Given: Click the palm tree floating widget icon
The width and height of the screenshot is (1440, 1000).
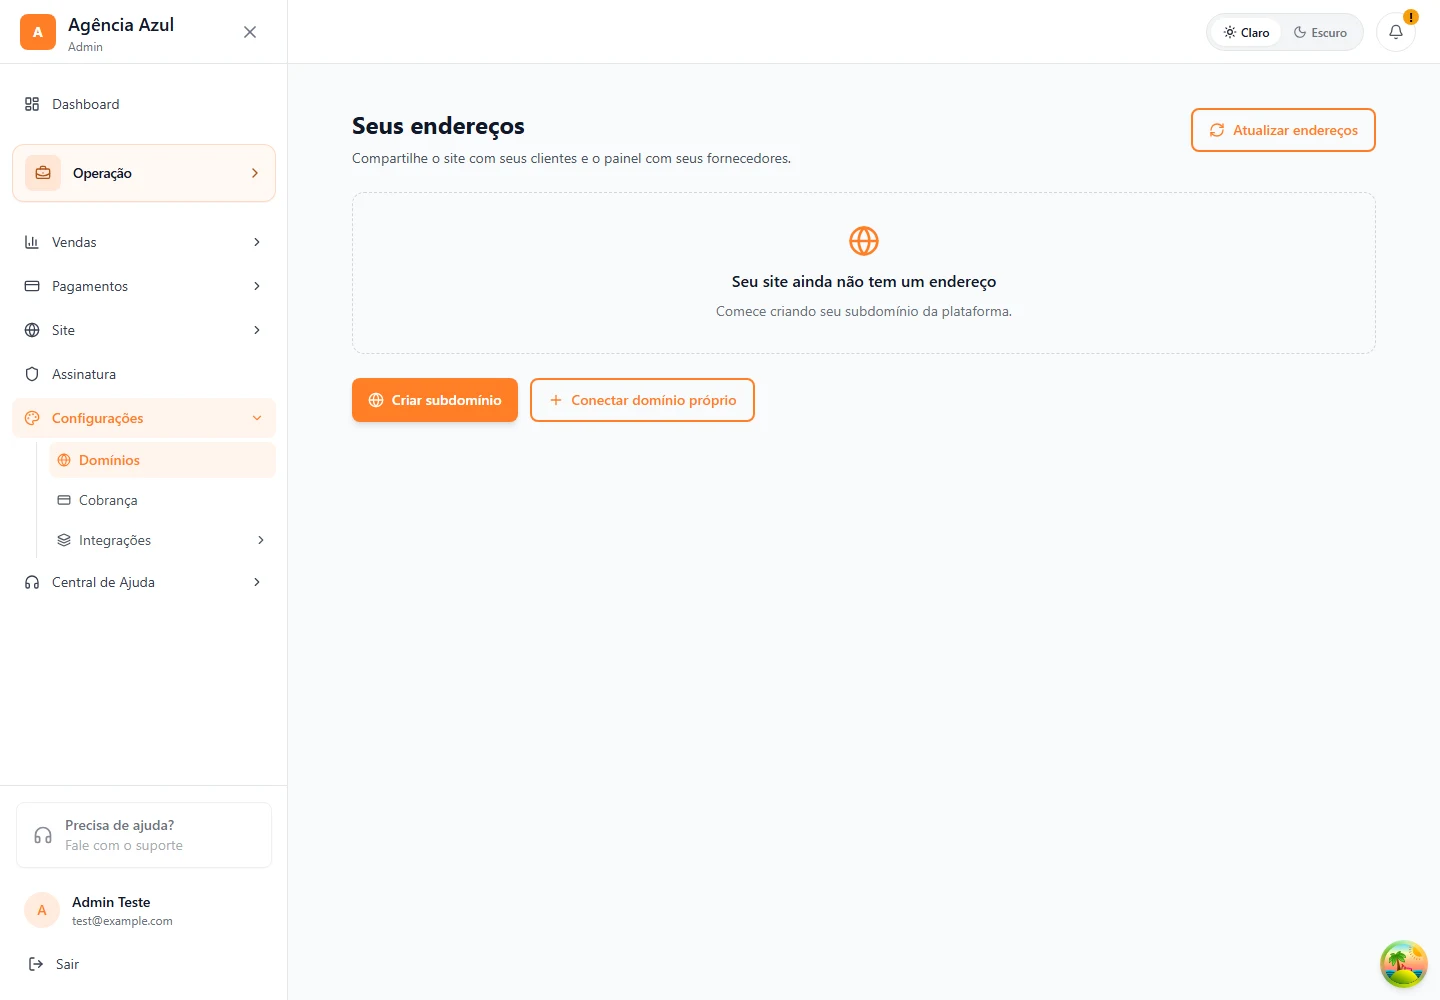Looking at the screenshot, I should coord(1404,964).
